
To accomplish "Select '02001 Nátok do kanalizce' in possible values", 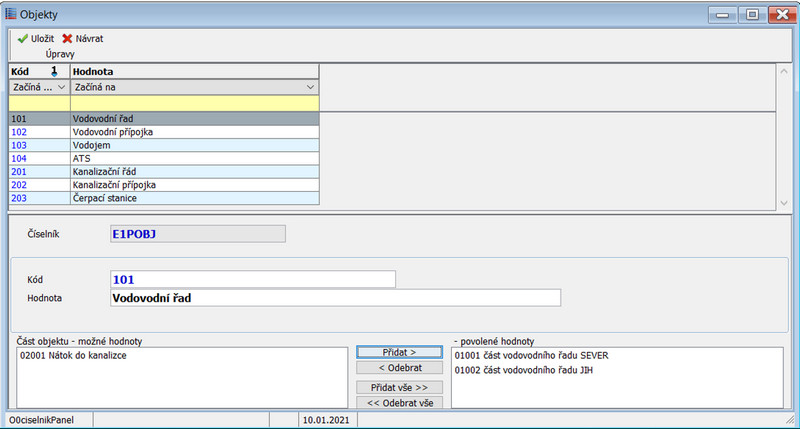I will coord(74,355).
